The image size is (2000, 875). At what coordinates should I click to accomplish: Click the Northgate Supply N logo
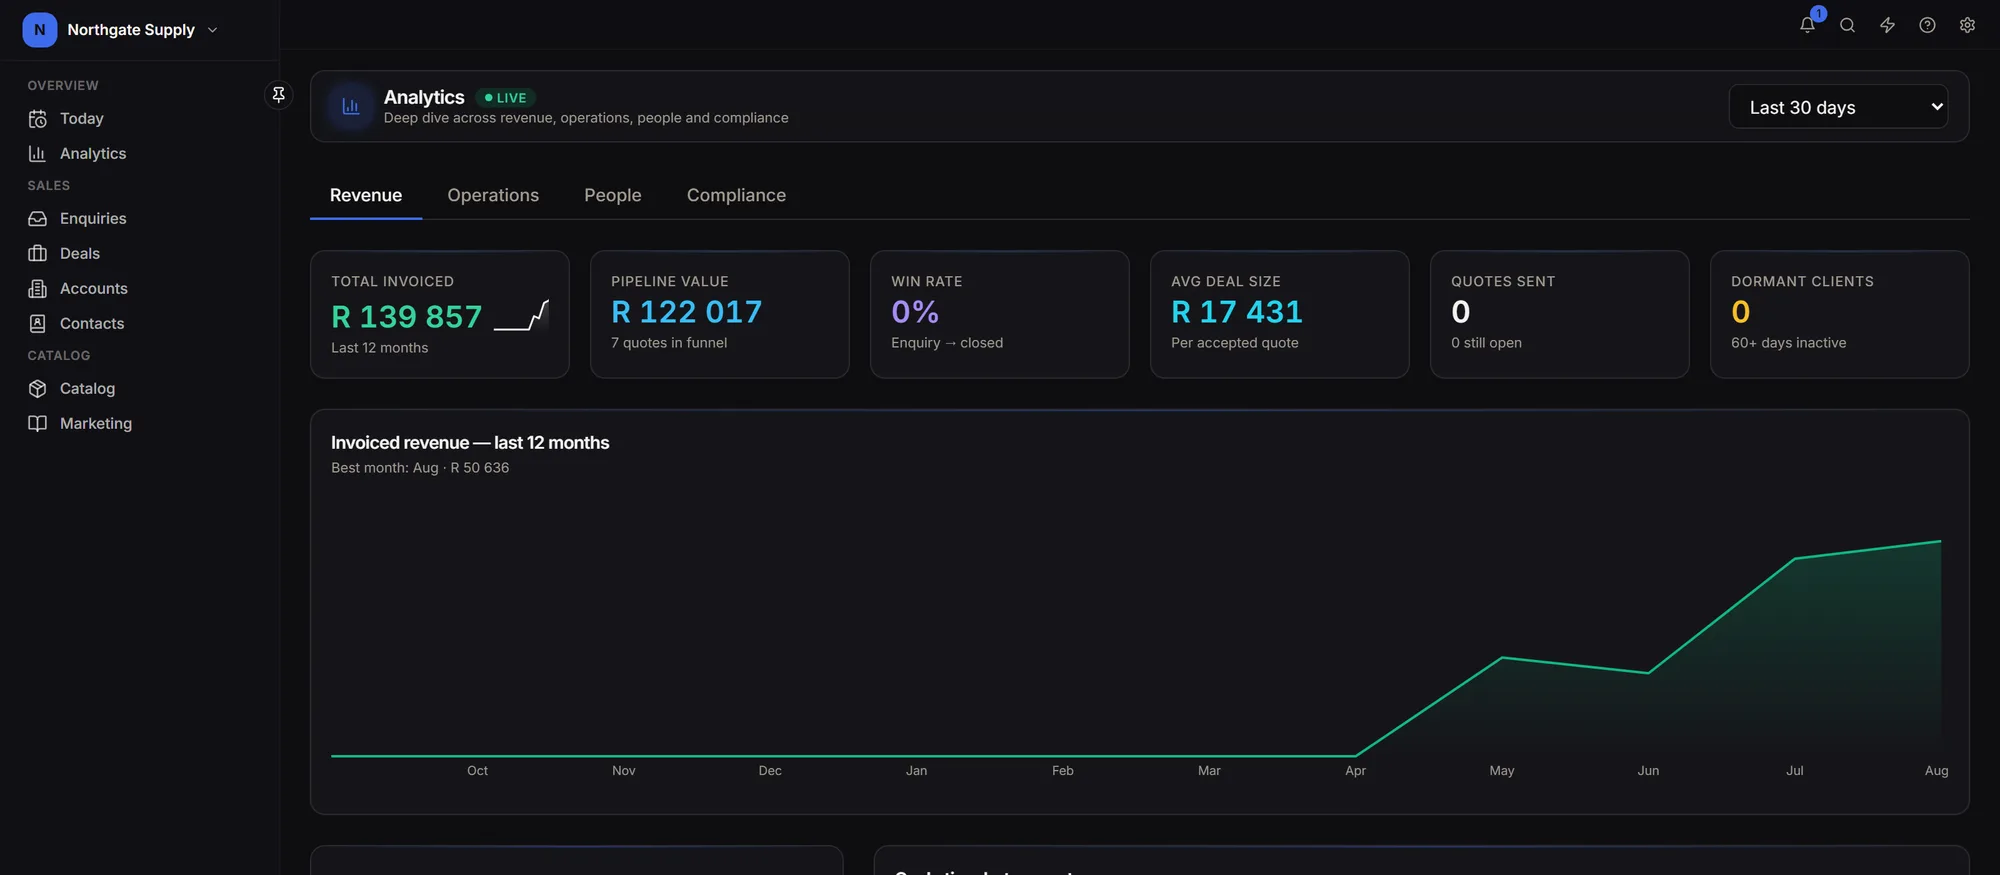40,30
